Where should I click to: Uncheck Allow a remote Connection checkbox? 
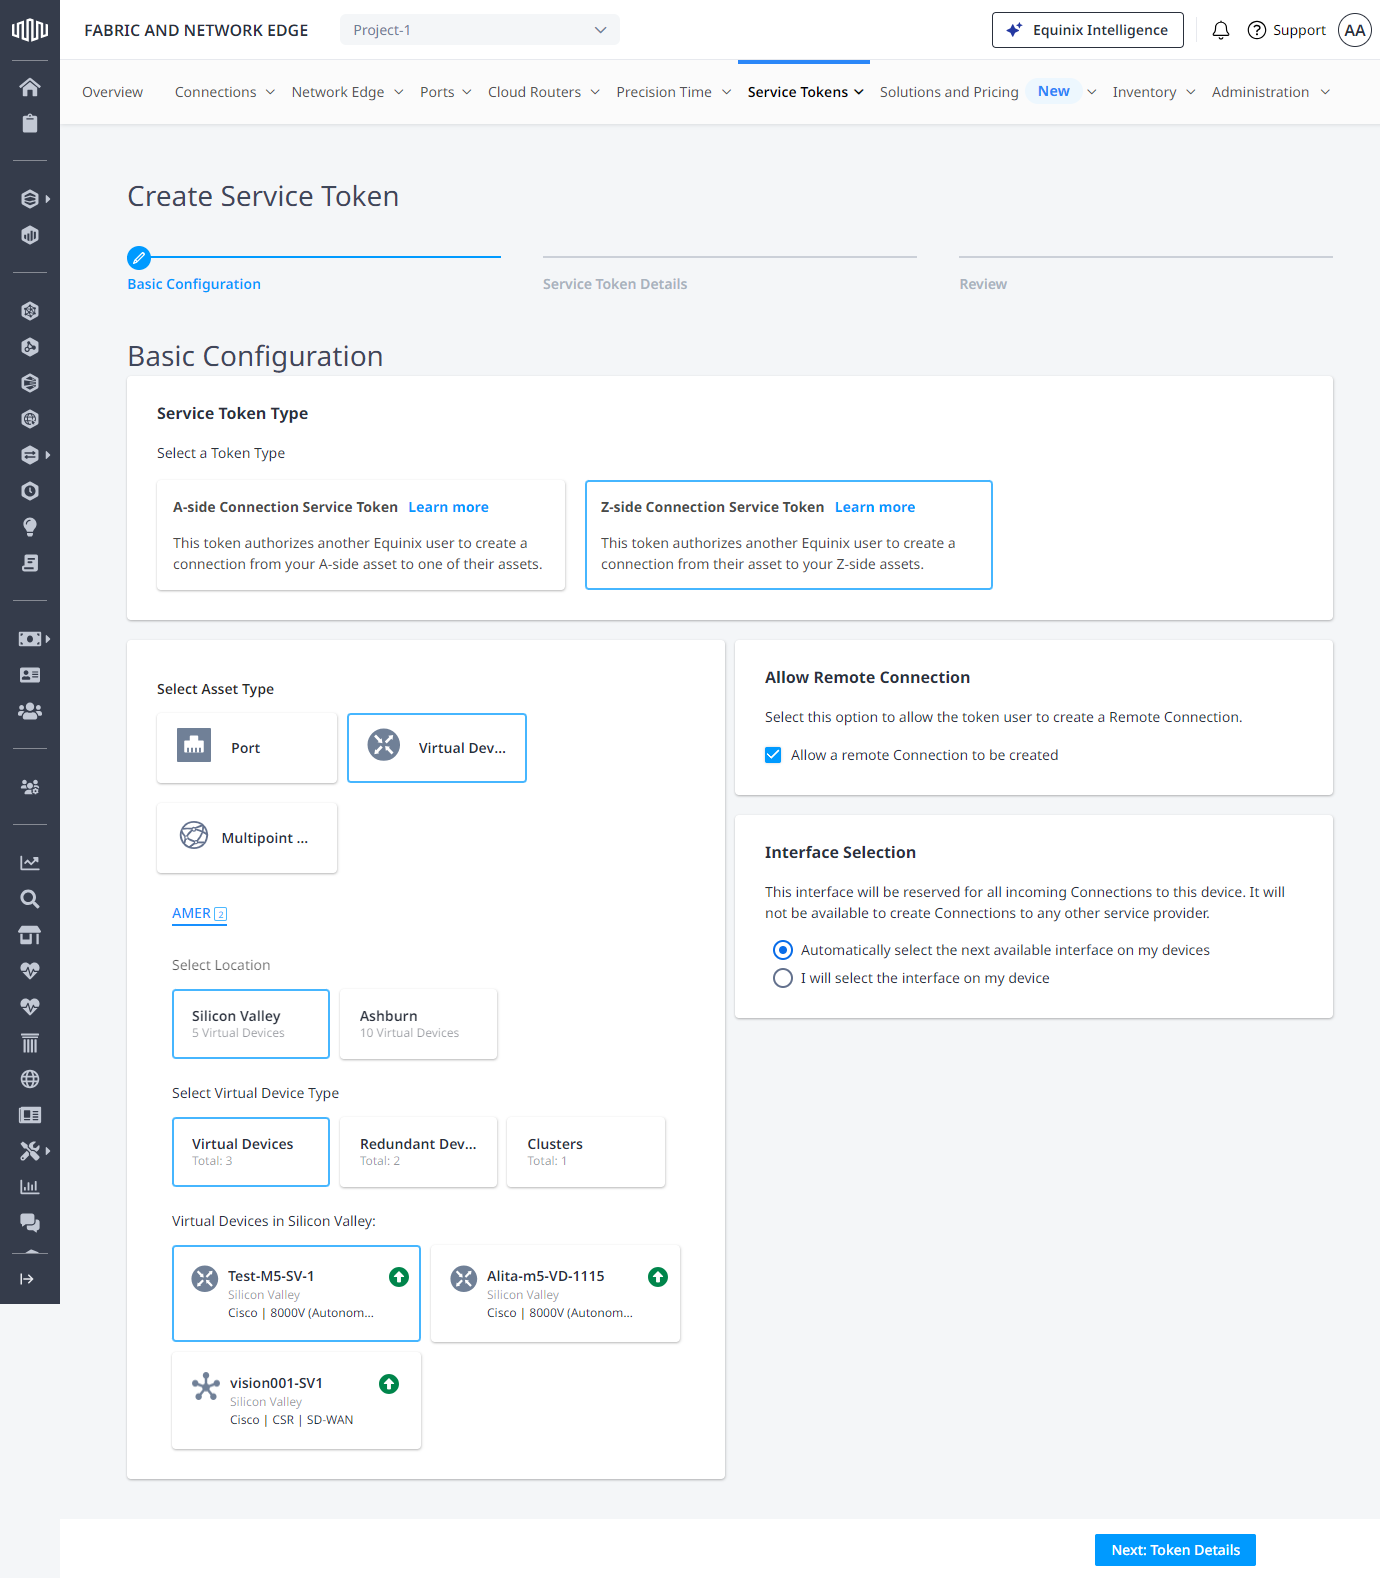(773, 755)
